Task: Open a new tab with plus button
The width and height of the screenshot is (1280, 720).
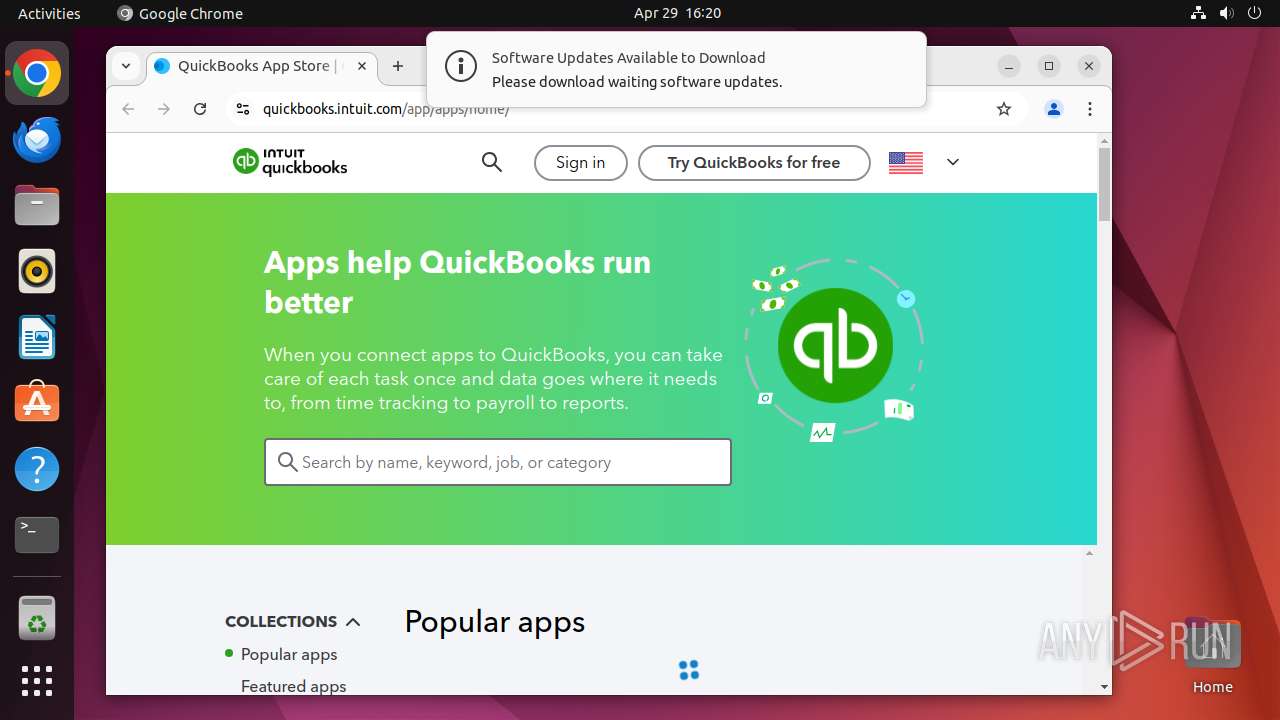Action: [398, 66]
